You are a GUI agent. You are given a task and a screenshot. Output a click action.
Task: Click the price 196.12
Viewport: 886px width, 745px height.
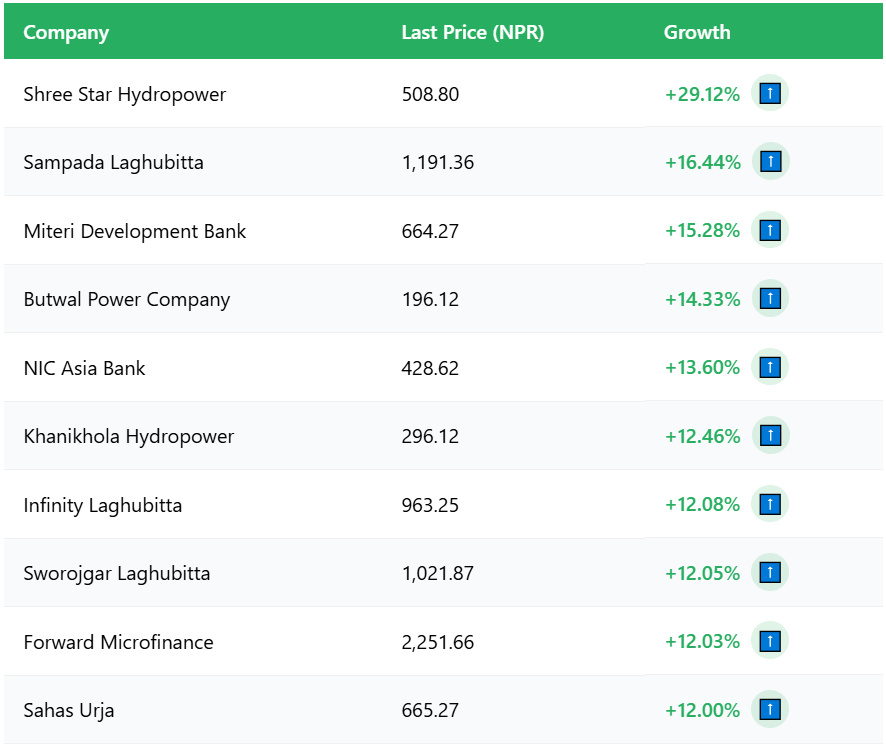430,300
